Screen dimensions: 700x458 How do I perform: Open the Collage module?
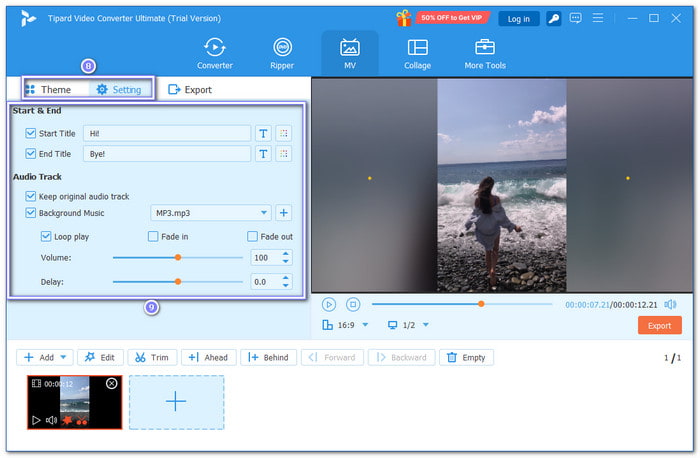point(417,54)
